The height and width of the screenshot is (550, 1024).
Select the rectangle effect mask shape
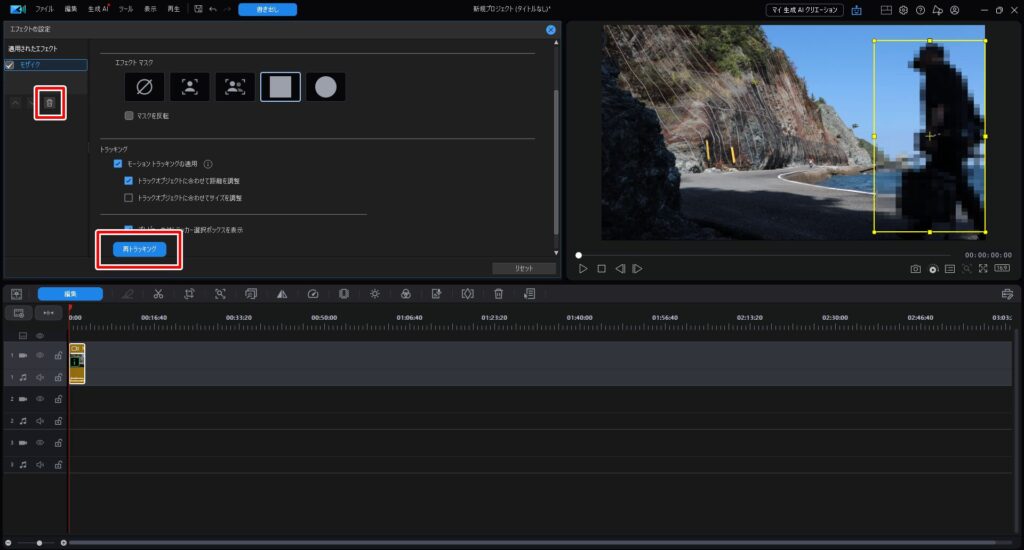(x=280, y=87)
